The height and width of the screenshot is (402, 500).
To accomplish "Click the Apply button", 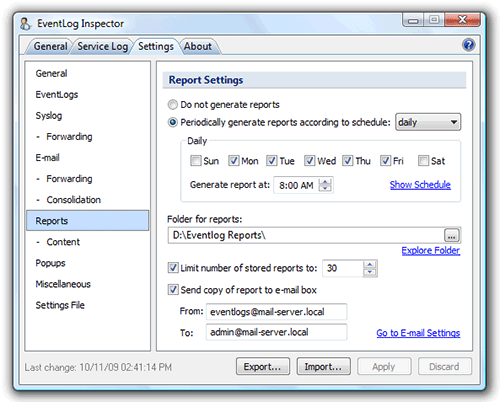I will tap(384, 367).
